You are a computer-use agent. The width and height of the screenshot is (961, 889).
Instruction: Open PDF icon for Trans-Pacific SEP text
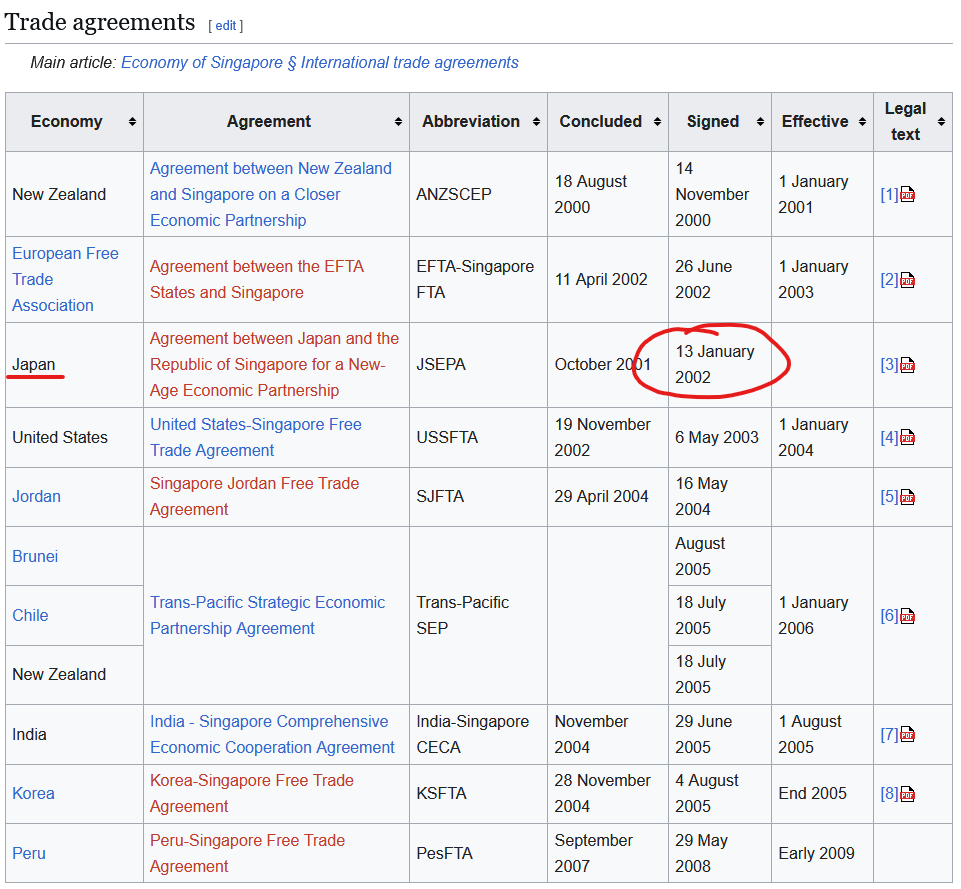click(x=908, y=616)
